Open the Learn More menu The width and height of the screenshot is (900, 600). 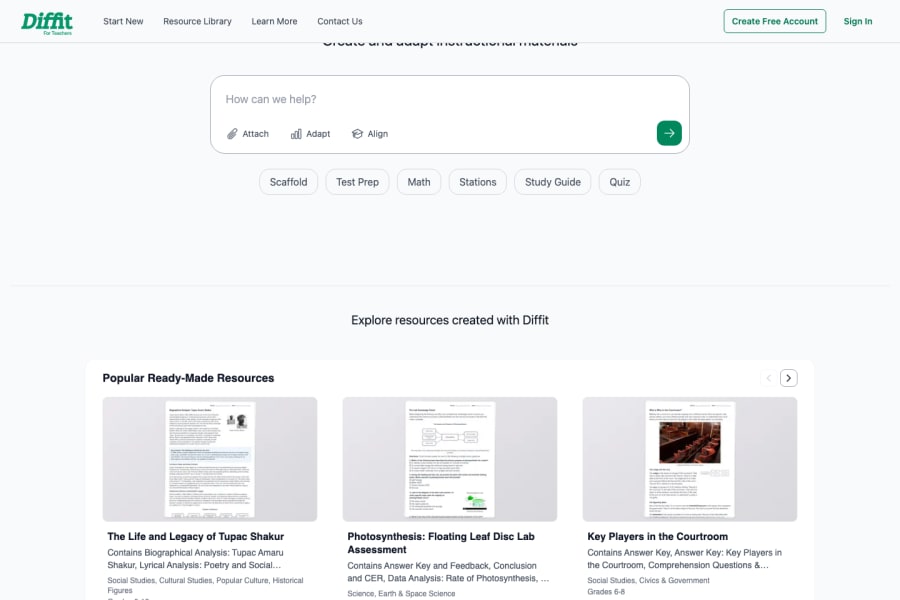(x=274, y=20)
